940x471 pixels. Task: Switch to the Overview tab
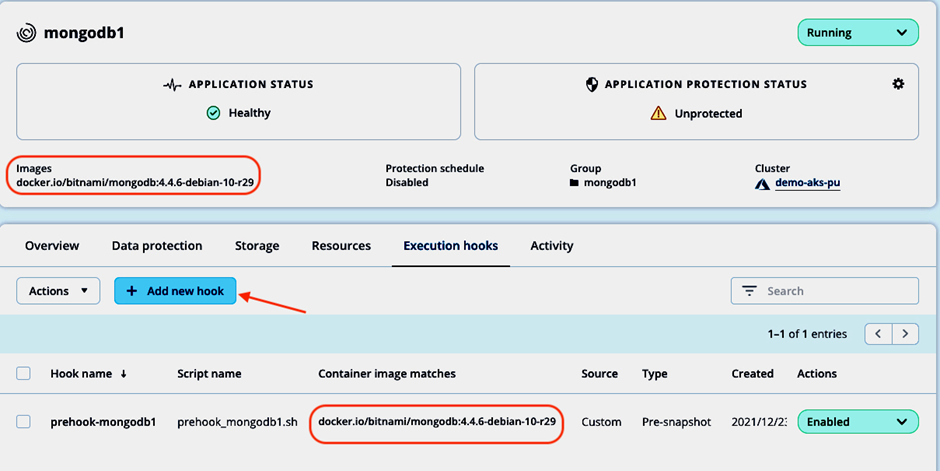pos(52,246)
